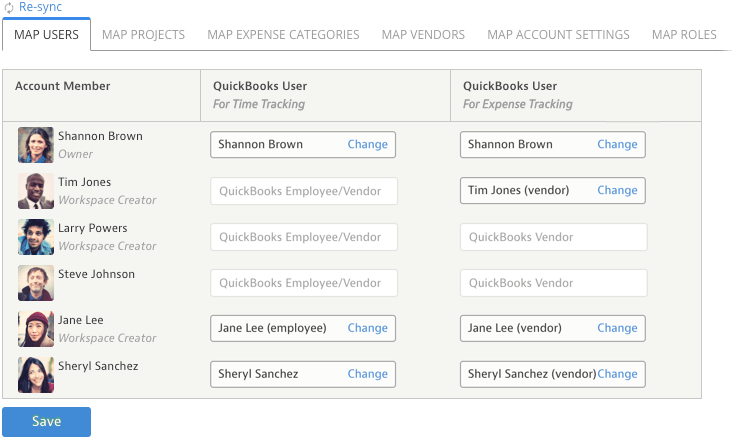739x441 pixels.
Task: Go to the Map Vendors tab
Action: coord(423,35)
